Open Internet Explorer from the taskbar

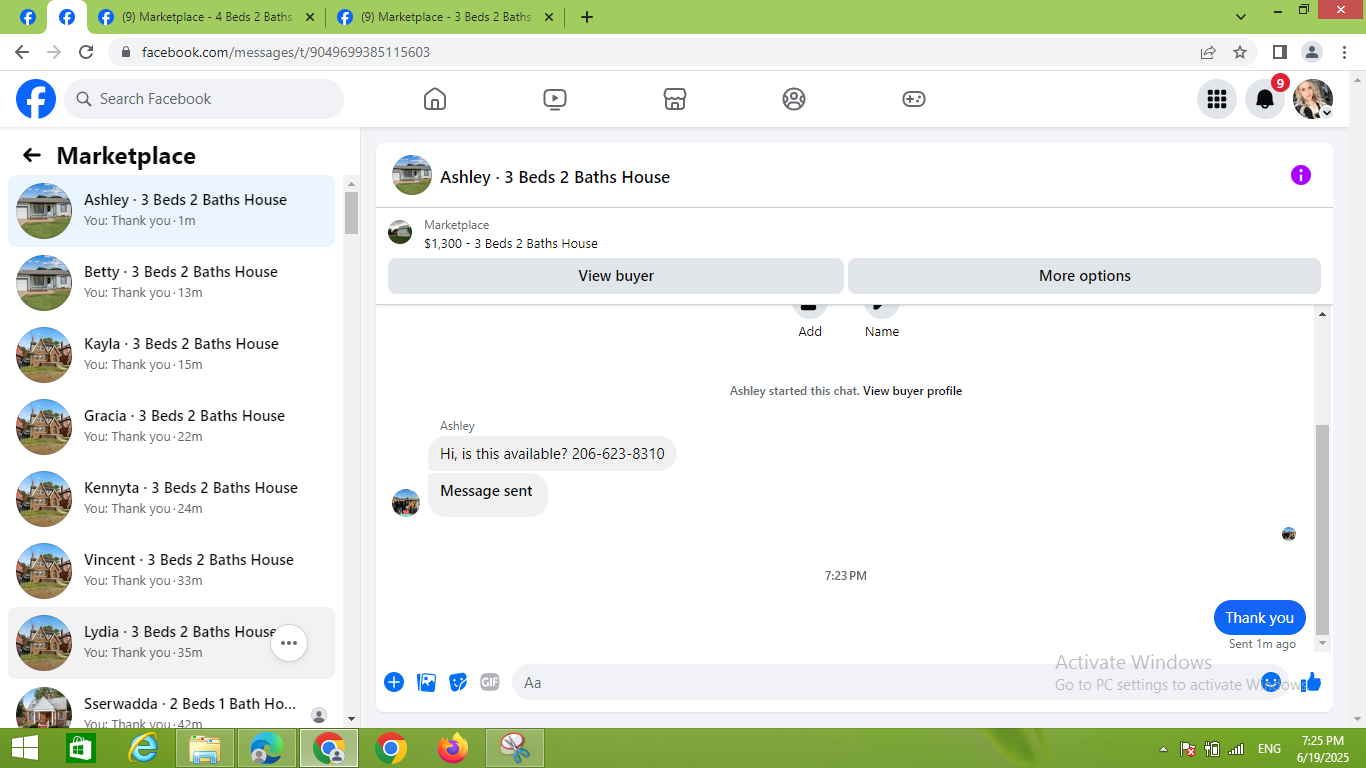144,748
